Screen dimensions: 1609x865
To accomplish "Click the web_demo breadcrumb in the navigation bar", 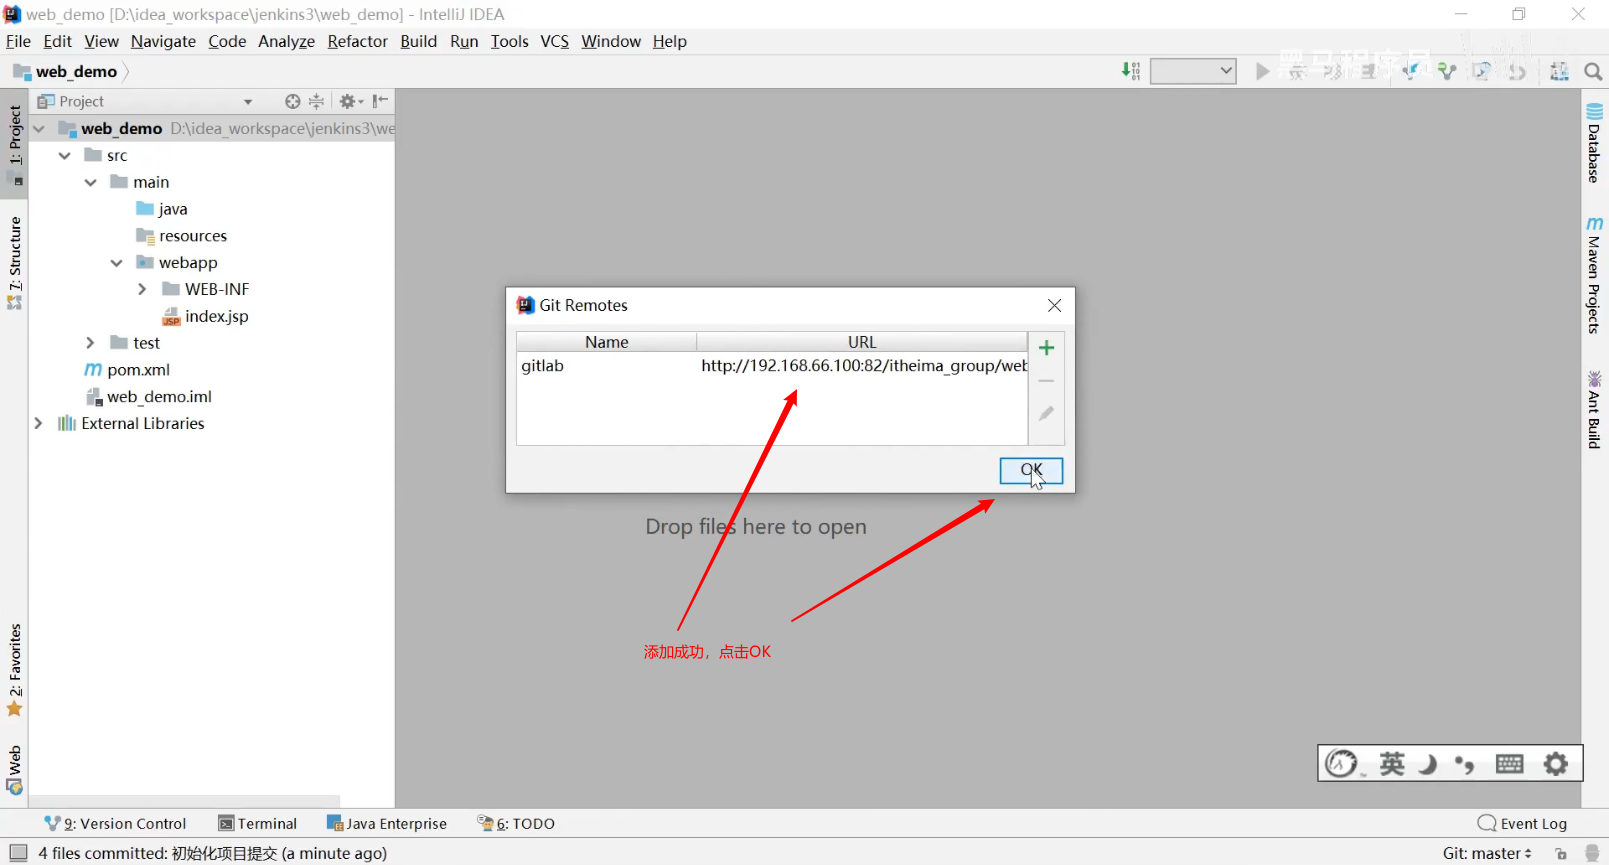I will [x=66, y=71].
